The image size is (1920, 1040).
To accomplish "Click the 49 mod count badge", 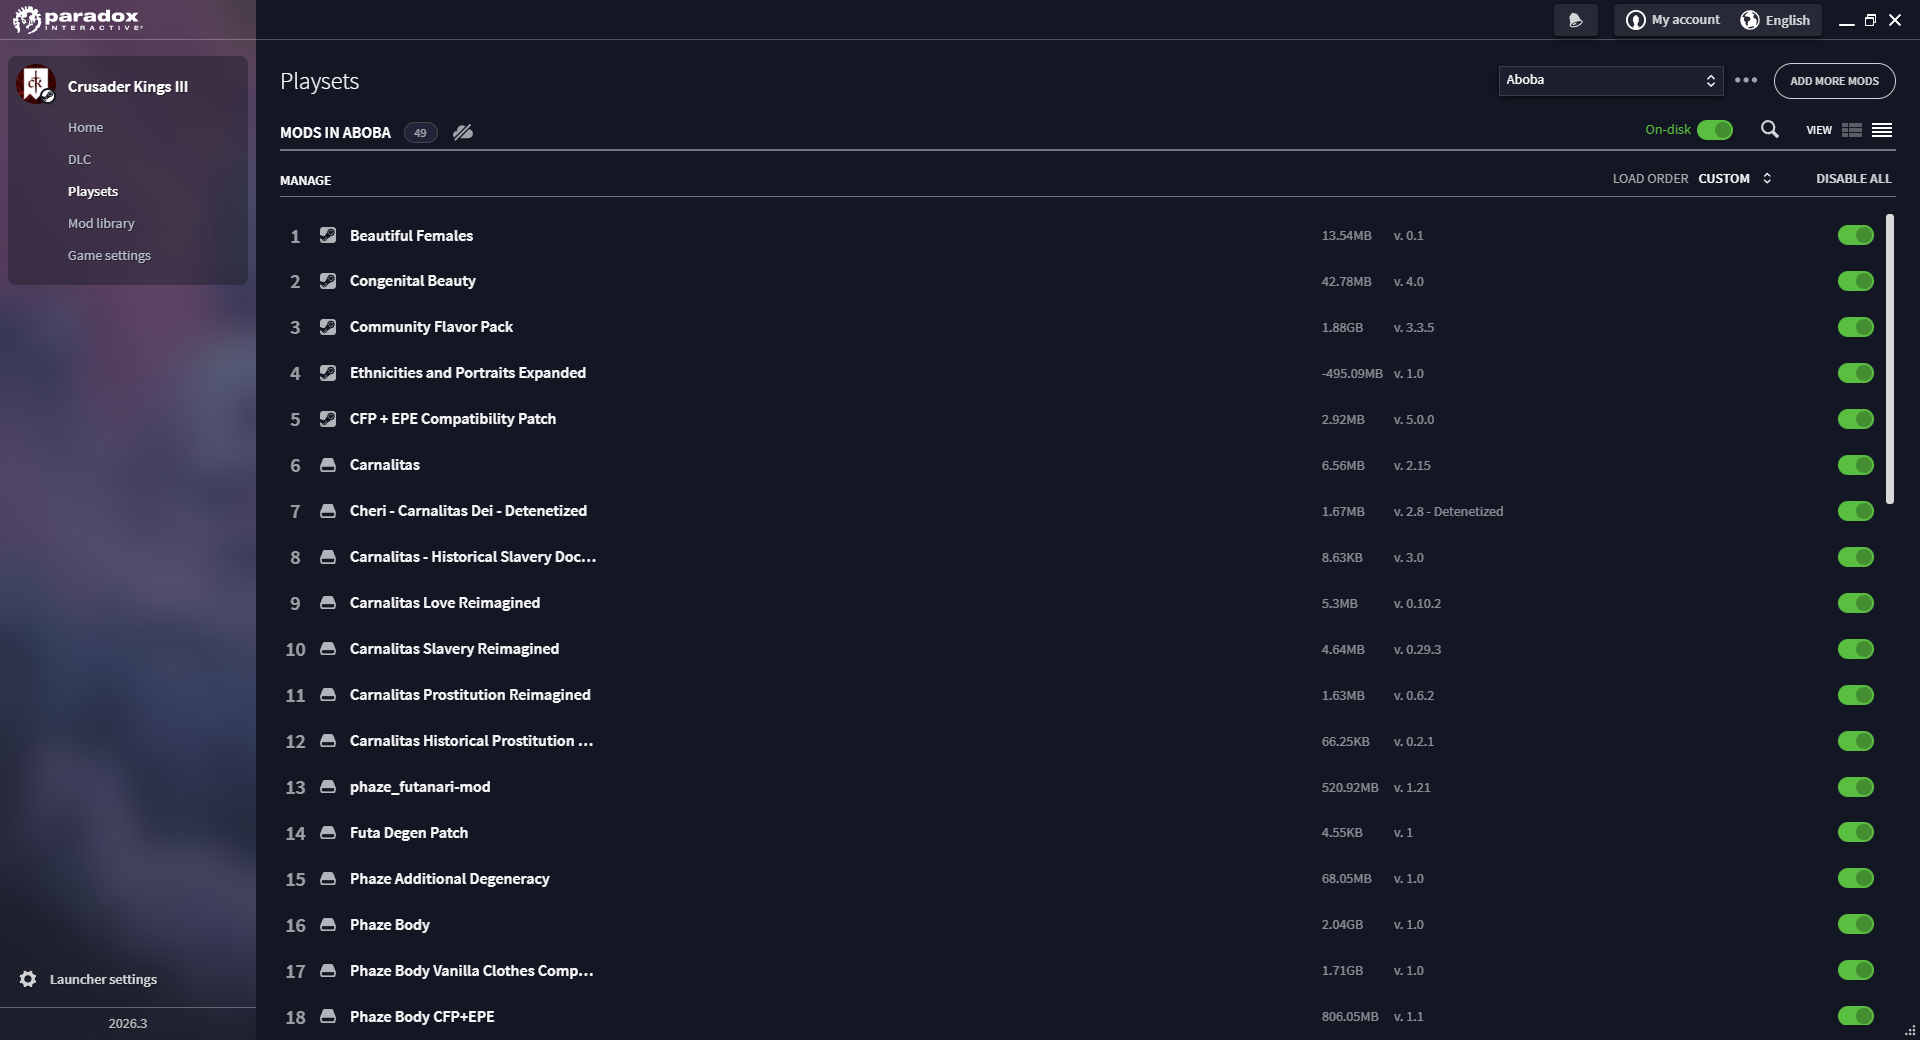I will click(420, 132).
